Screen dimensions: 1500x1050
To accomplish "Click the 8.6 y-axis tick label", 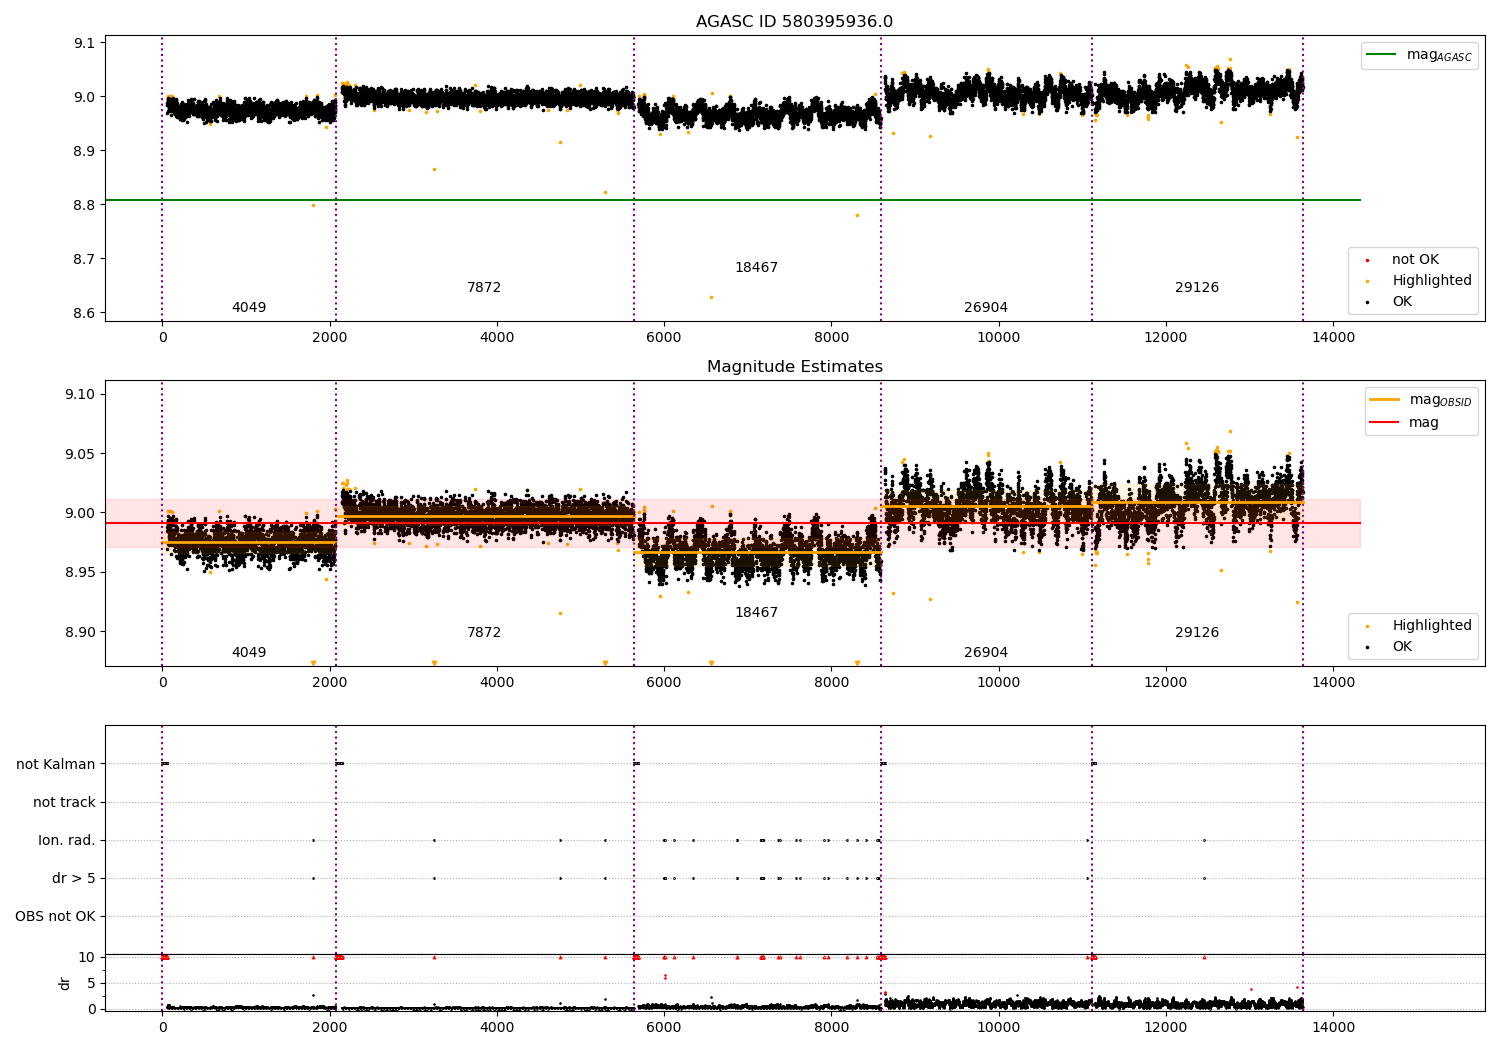I will (x=84, y=313).
